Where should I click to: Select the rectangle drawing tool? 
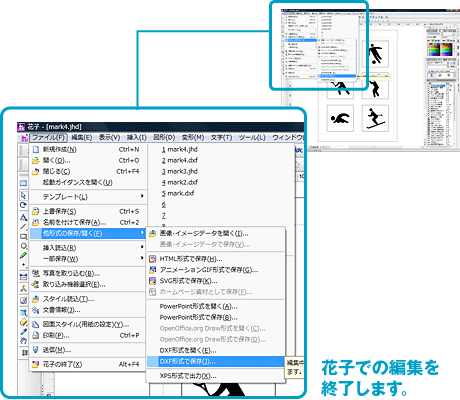point(23,237)
